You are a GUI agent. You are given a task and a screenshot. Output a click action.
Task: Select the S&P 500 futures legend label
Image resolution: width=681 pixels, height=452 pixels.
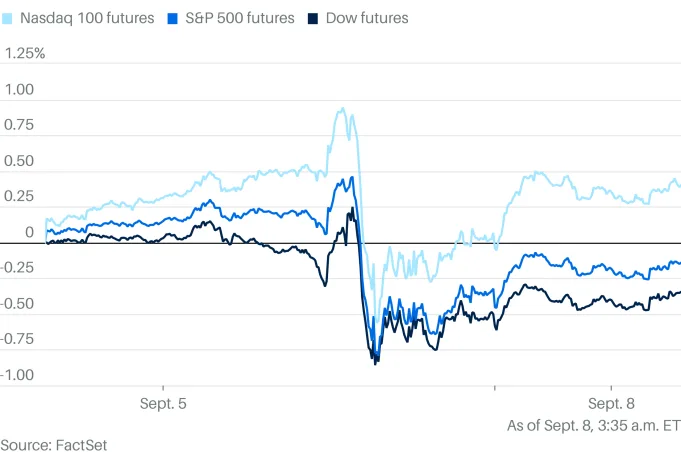[240, 18]
